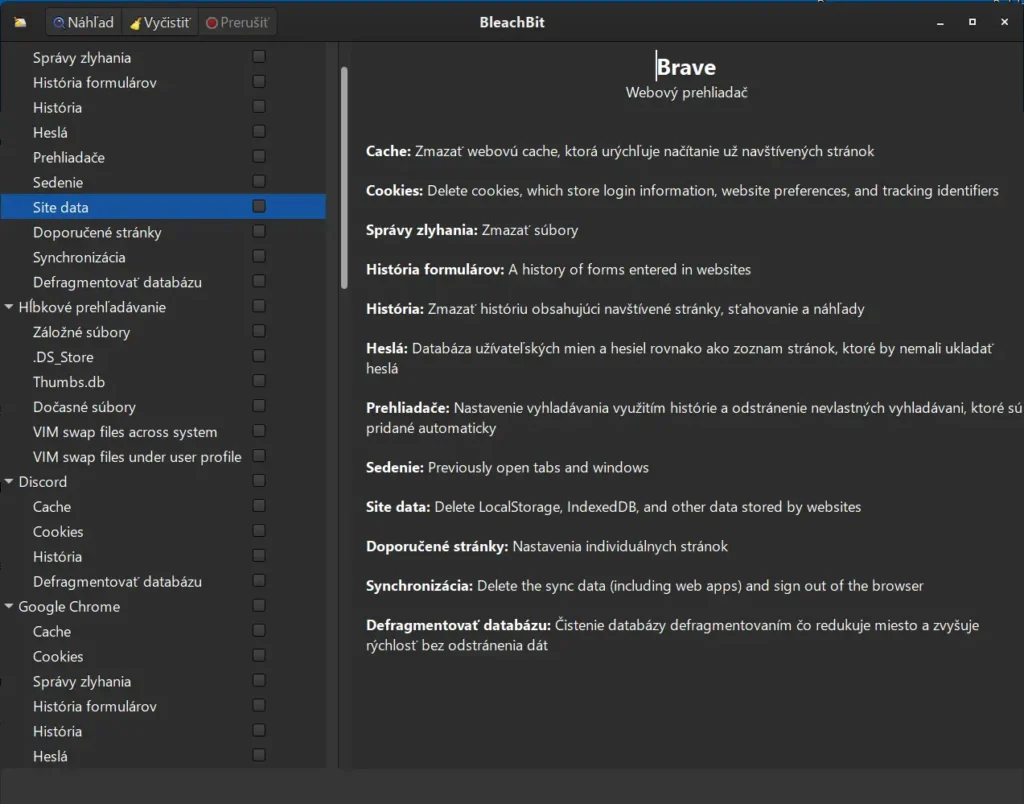The height and width of the screenshot is (804, 1024).
Task: Click the Cookies description text in the details pane
Action: pos(712,190)
